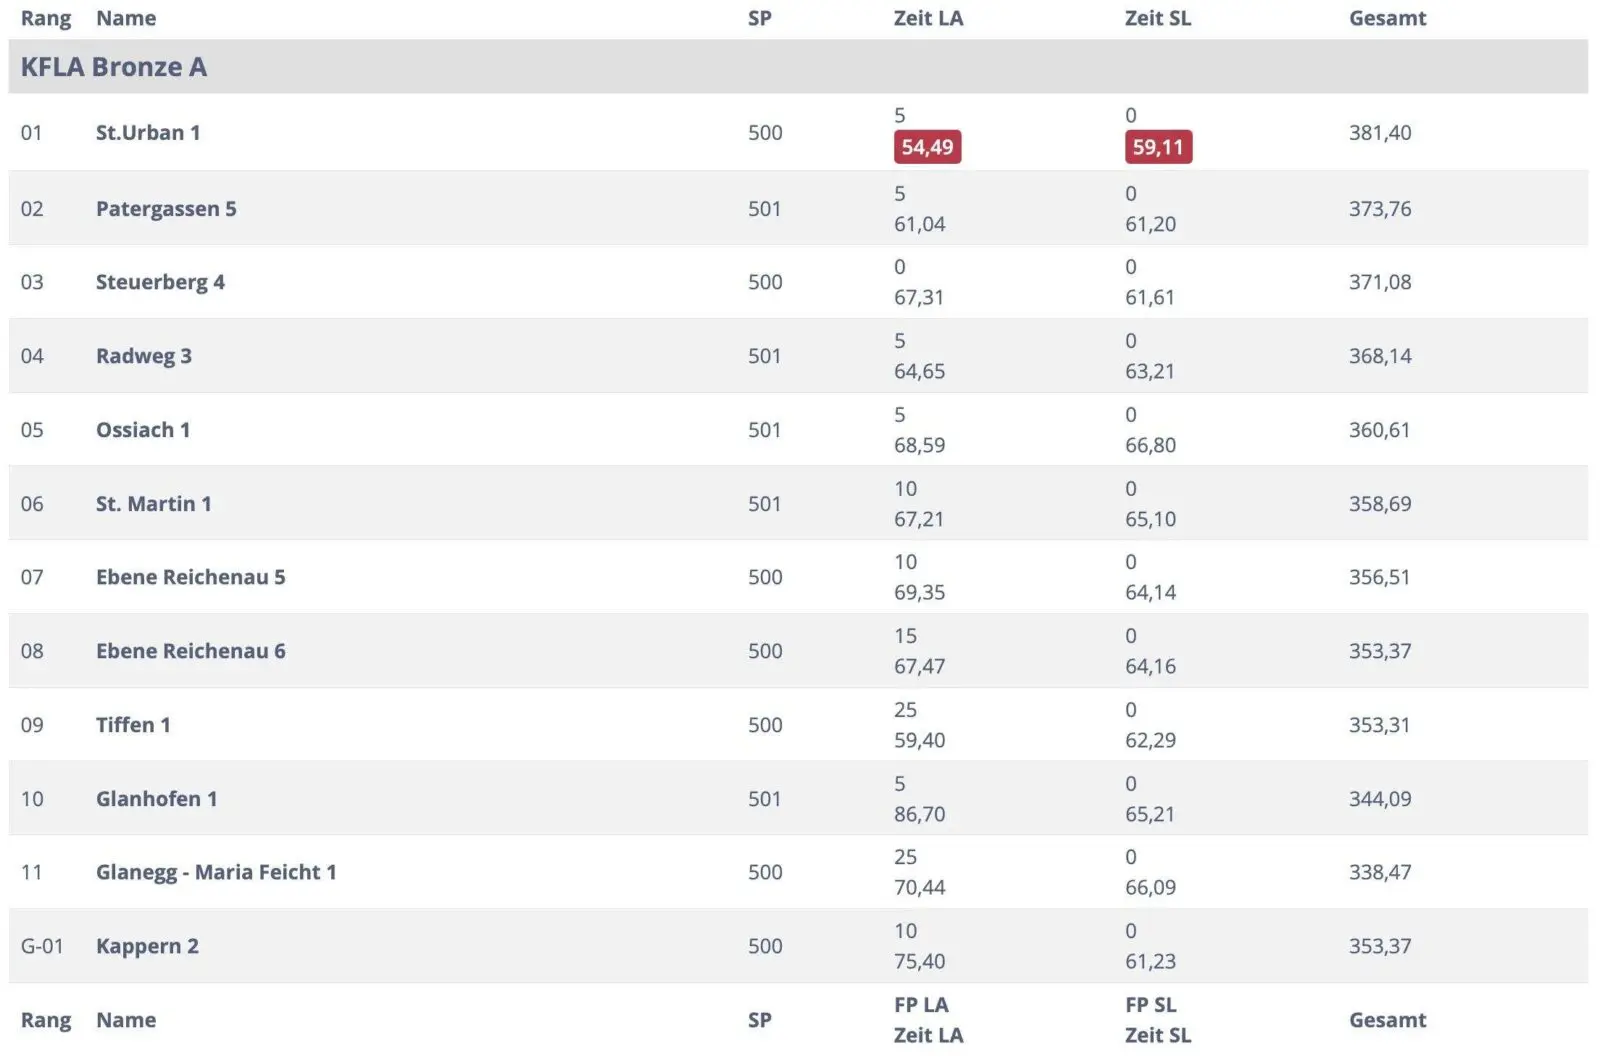Click the red 59,11 best time badge
This screenshot has width=1600, height=1057.
click(1158, 148)
